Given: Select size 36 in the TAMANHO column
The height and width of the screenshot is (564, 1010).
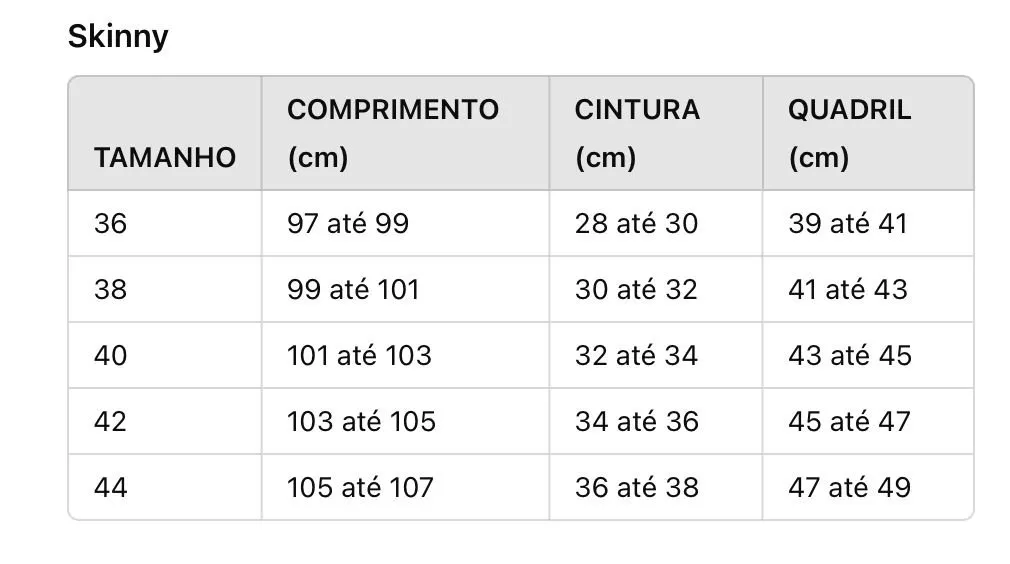Looking at the screenshot, I should pyautogui.click(x=165, y=223).
